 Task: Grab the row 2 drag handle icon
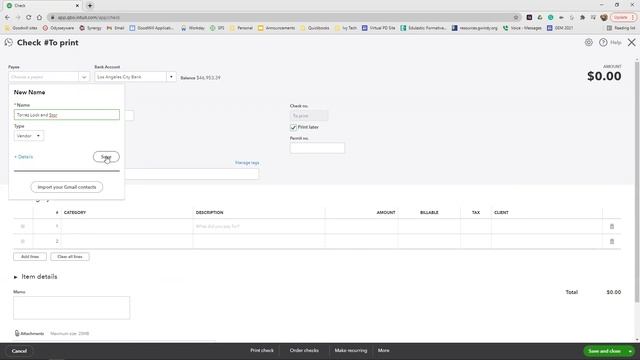tap(23, 242)
